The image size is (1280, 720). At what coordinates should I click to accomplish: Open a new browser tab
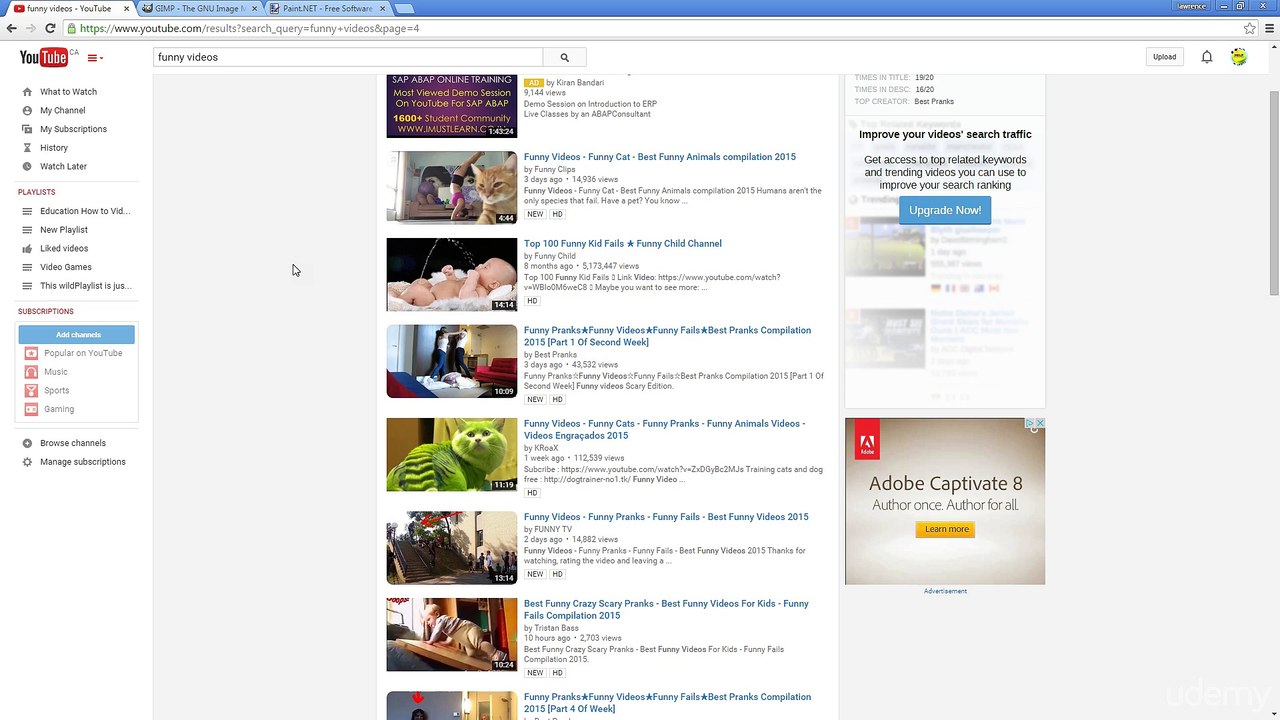[x=404, y=8]
